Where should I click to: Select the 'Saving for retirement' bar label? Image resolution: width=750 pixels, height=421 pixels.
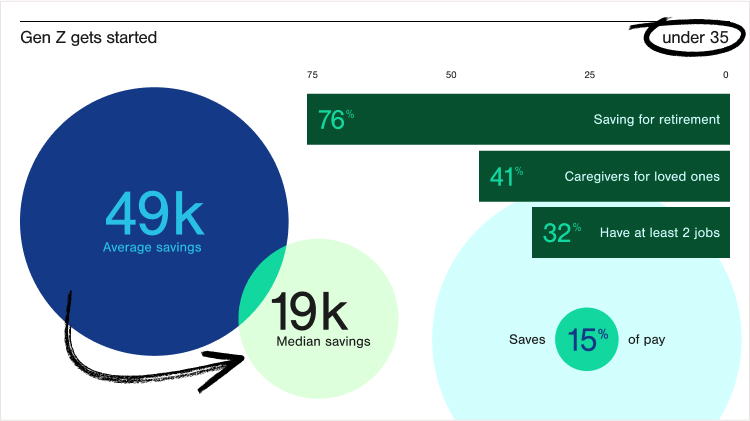[657, 119]
